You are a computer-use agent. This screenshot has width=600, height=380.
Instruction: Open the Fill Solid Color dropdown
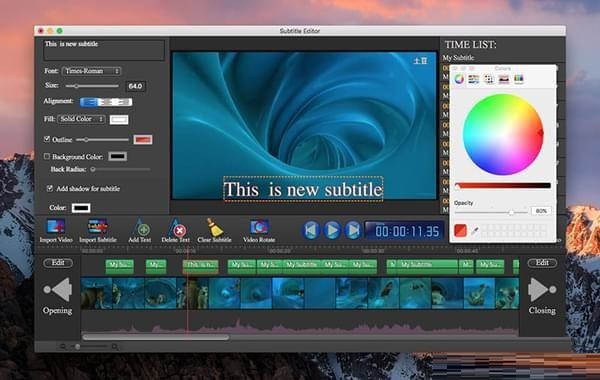coord(82,119)
